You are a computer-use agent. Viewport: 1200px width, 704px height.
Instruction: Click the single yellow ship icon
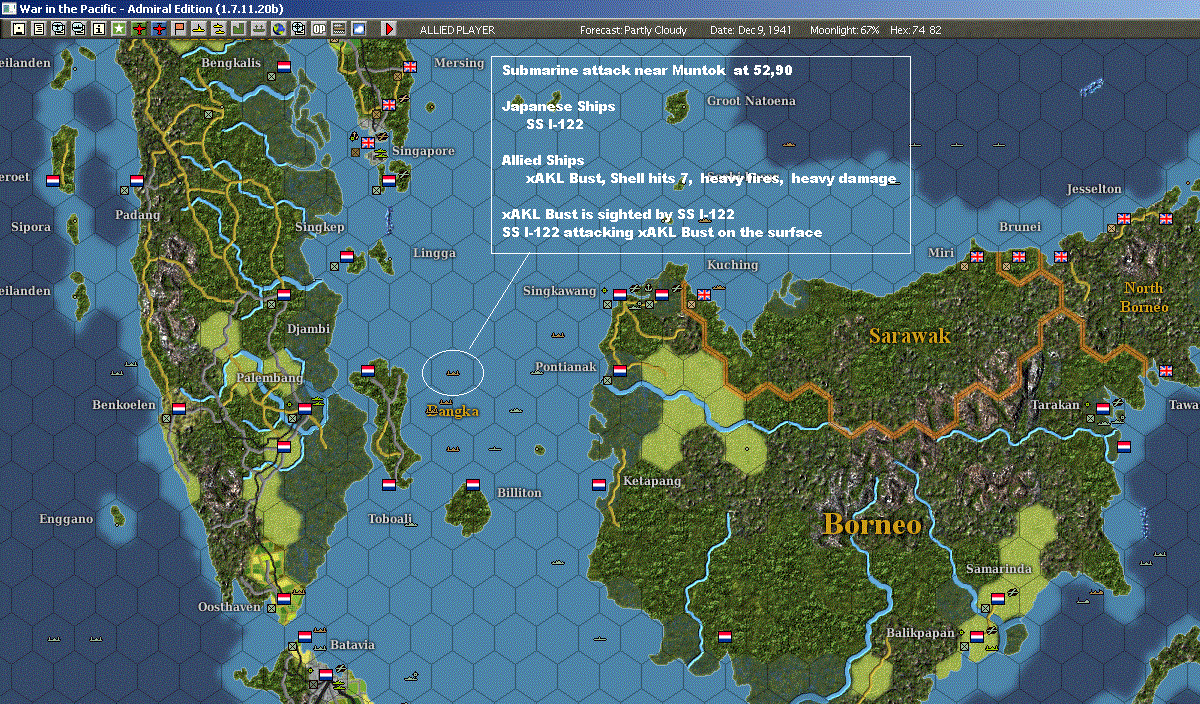click(x=199, y=29)
